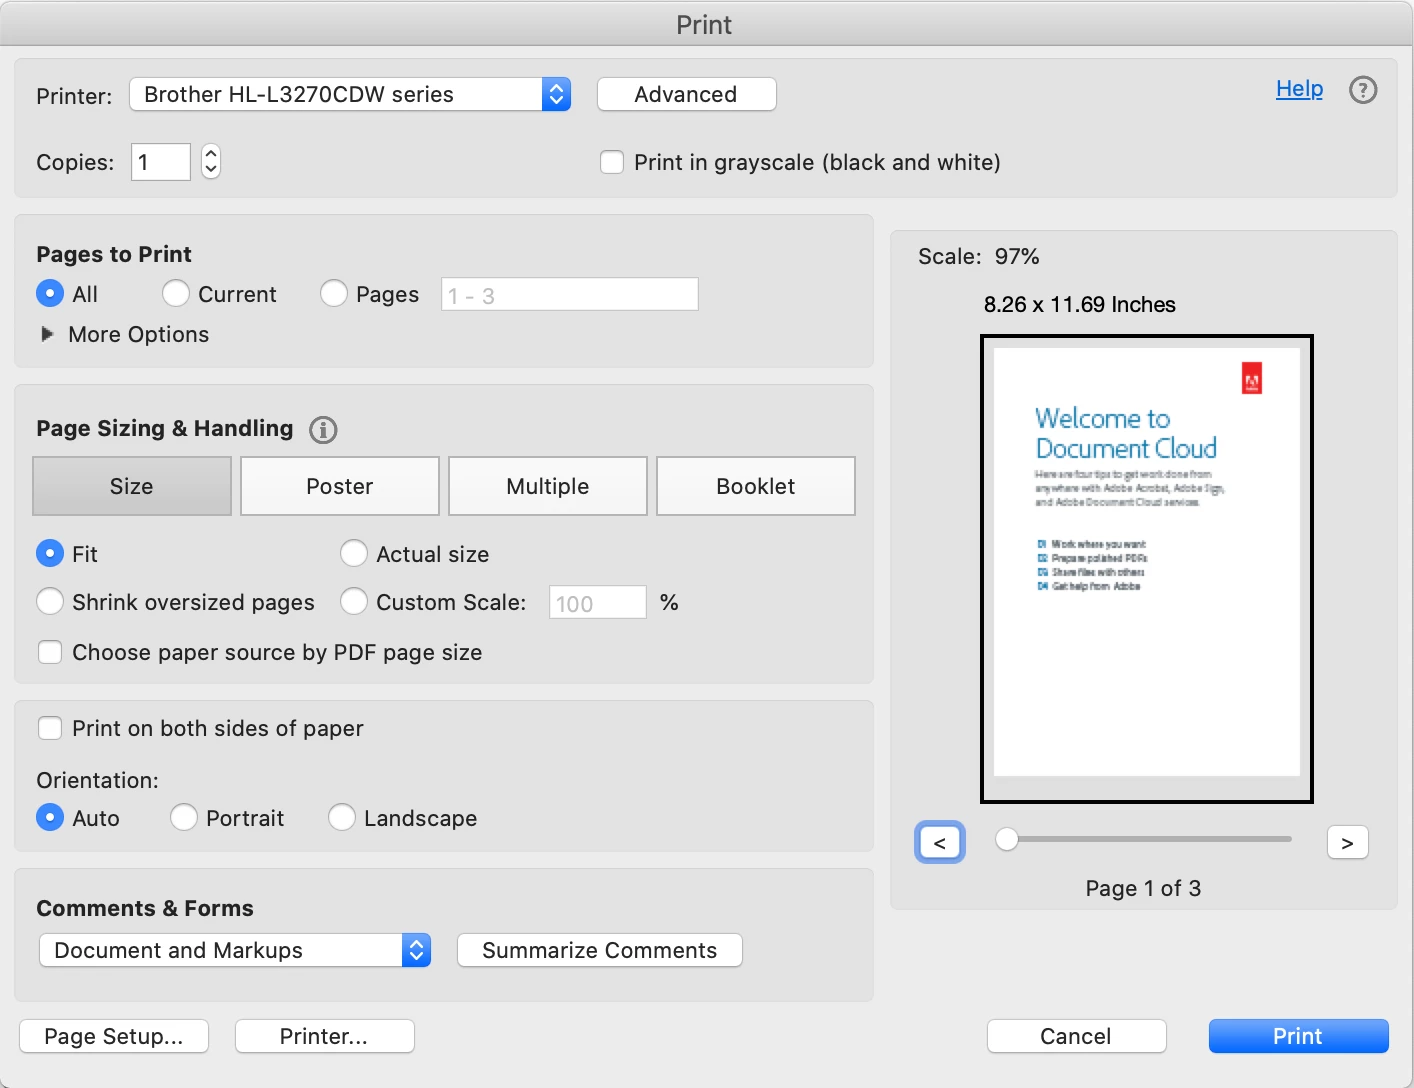Click the Custom Scale percentage field

(598, 603)
